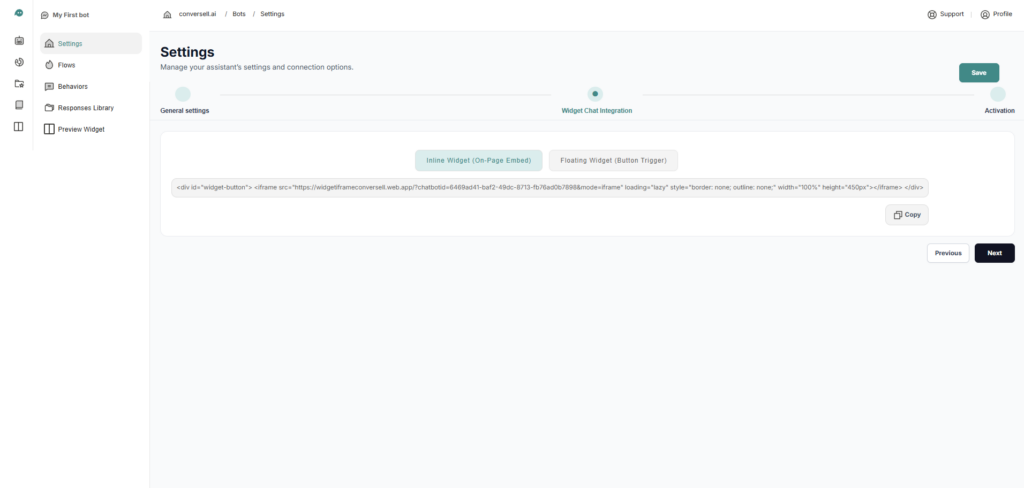
Task: Open Behaviors in the sidebar
Action: tap(72, 86)
